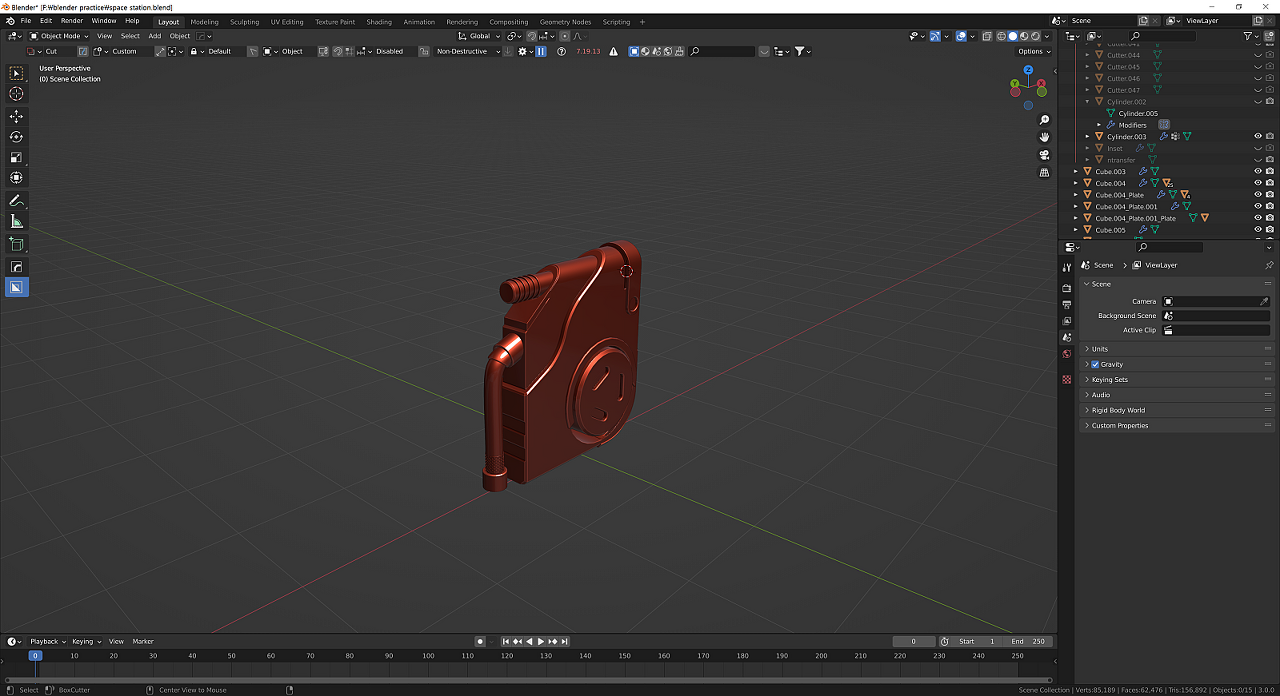Click the pan view hand gizmo
Viewport: 1280px width, 696px height.
(x=1044, y=137)
